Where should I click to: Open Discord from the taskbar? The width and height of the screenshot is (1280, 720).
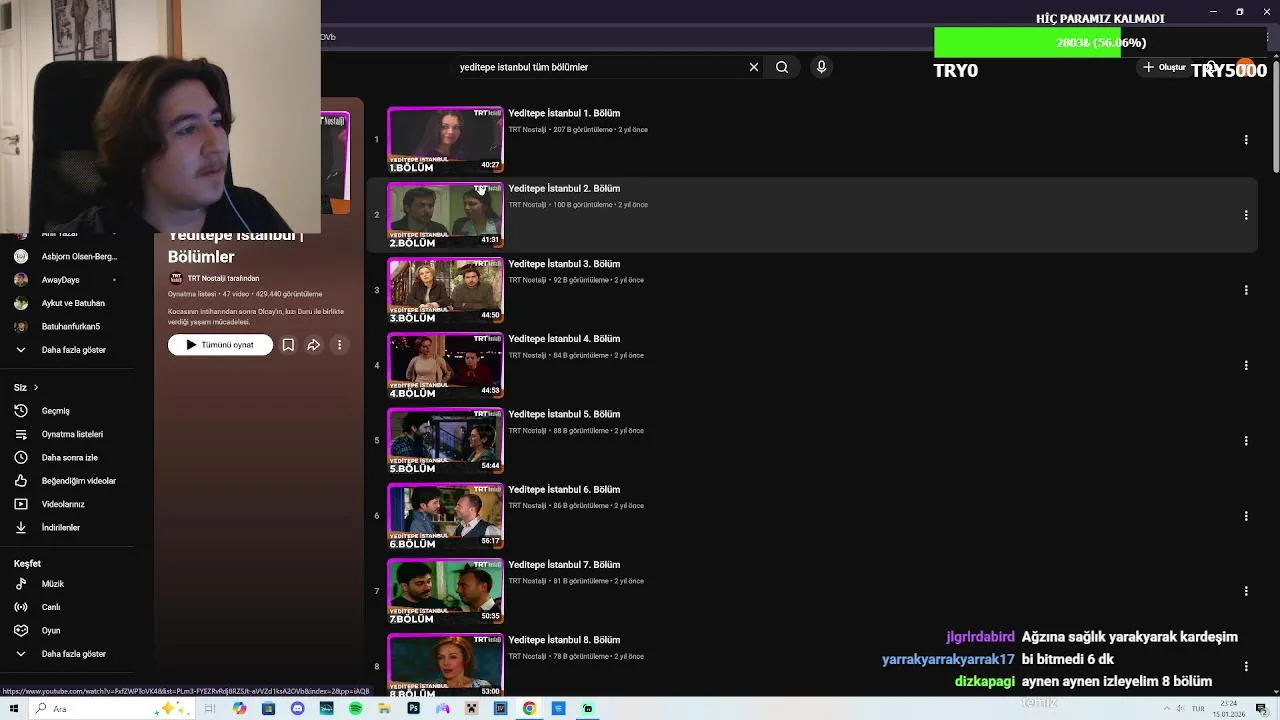click(x=297, y=708)
